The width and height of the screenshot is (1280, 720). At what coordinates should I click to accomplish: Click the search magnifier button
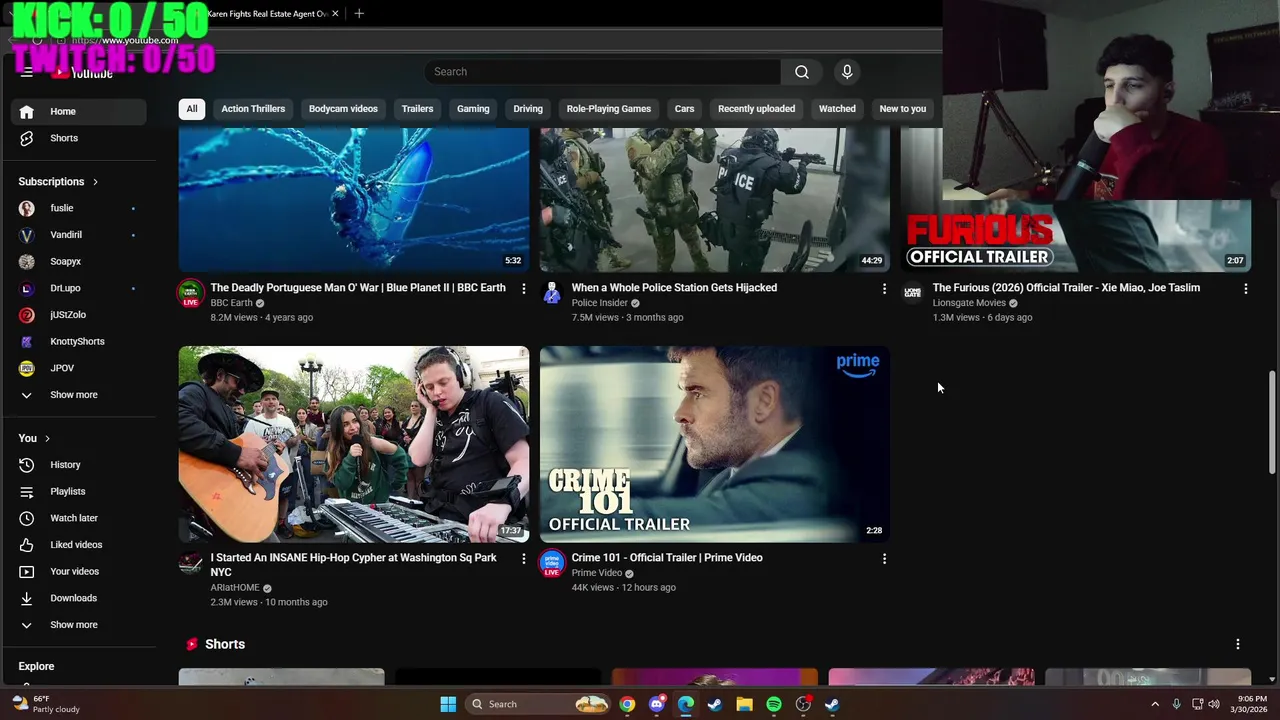802,72
